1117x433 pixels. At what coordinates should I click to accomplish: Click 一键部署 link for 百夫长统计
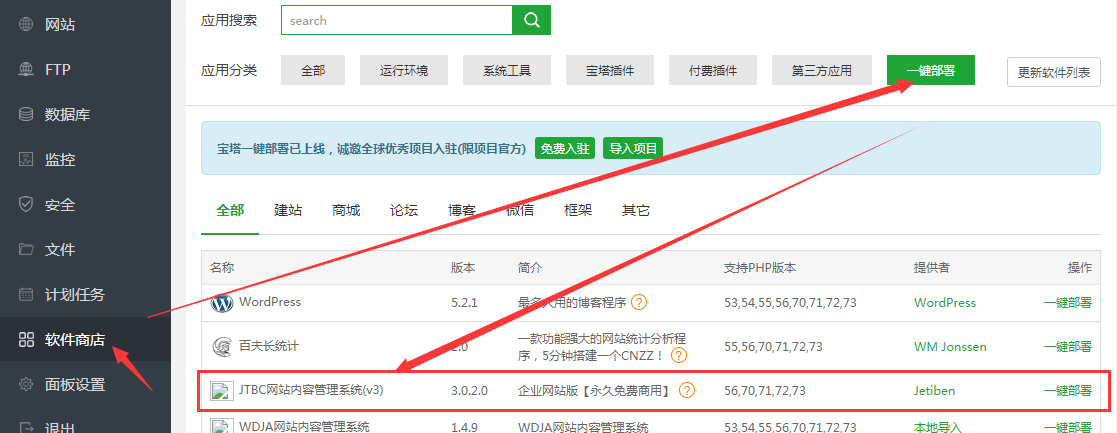click(1068, 346)
